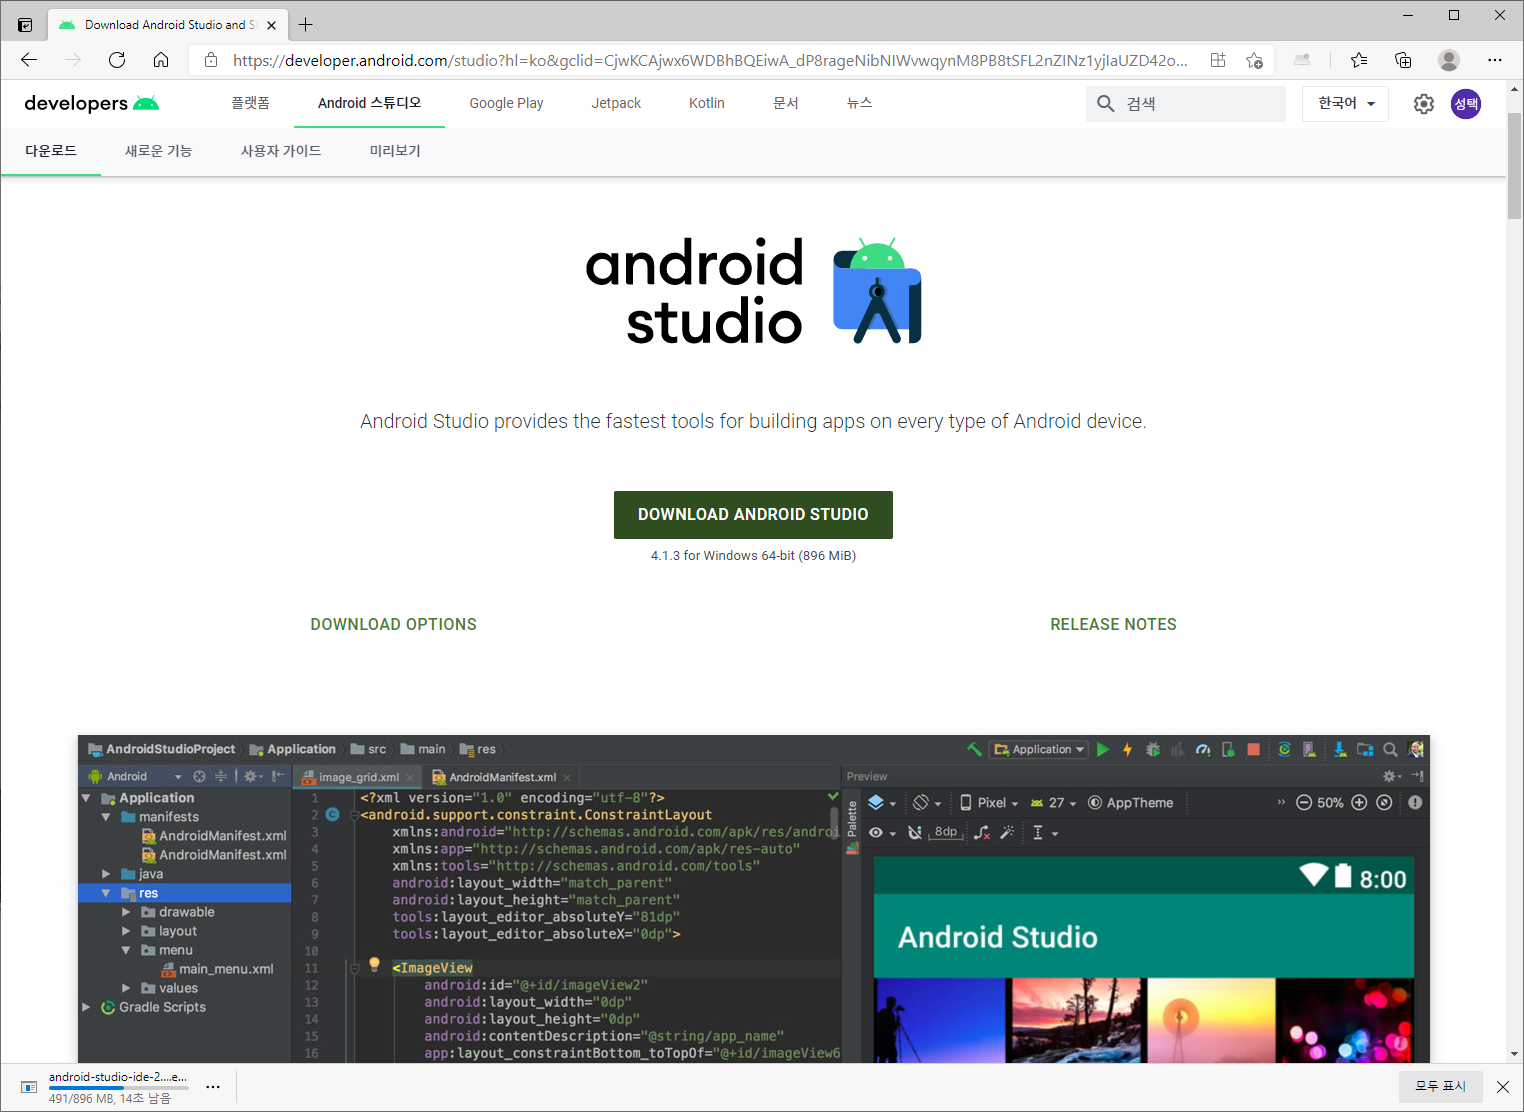1524x1112 pixels.
Task: Open the tab actions menu icon
Action: coord(25,25)
